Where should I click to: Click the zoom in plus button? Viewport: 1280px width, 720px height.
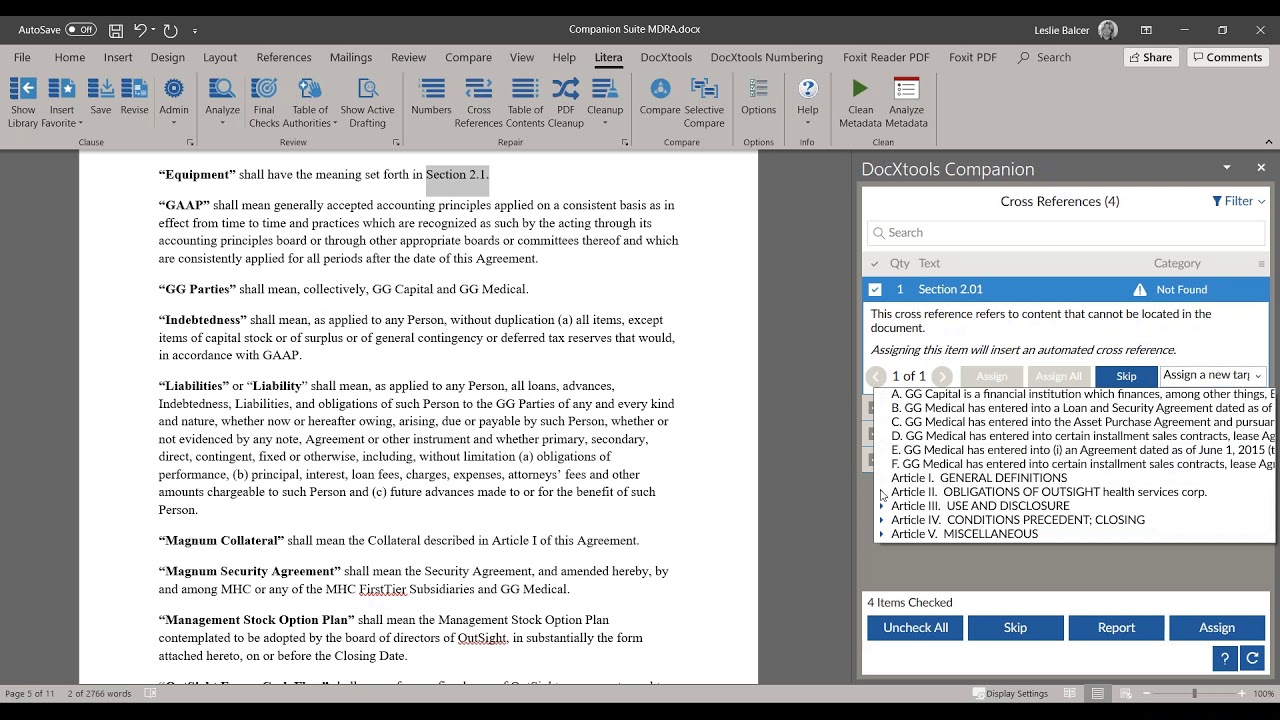point(1243,693)
